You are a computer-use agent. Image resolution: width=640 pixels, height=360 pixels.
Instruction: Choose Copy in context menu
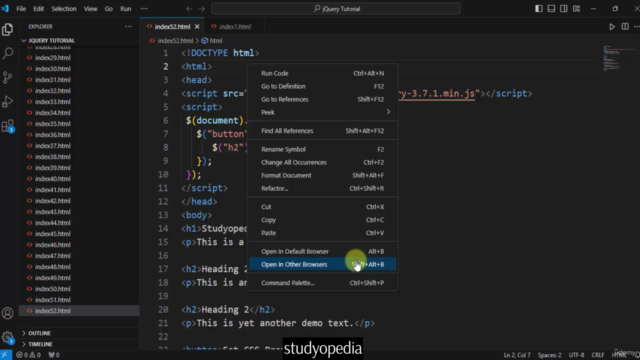322,220
